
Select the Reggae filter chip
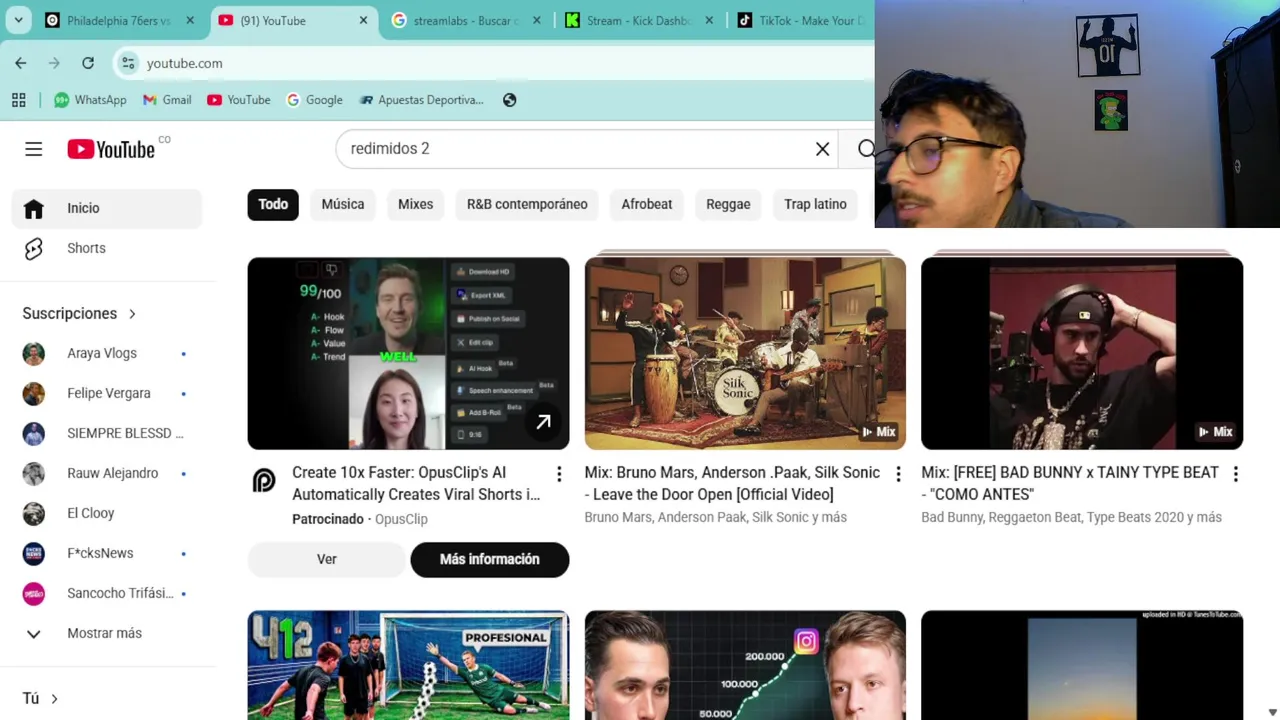coord(728,204)
